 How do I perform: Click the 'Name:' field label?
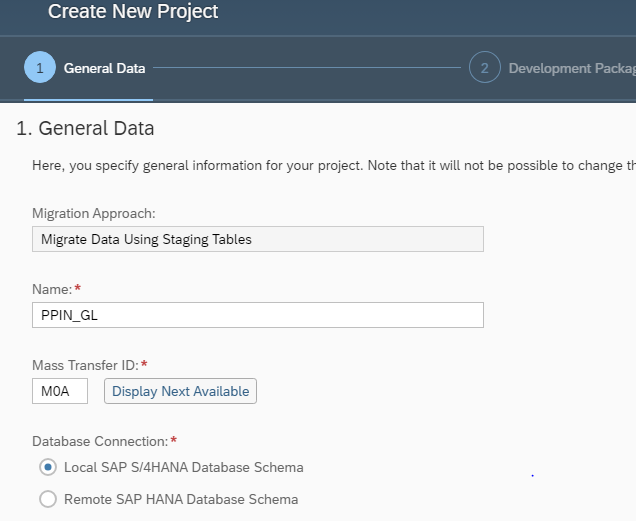click(52, 289)
